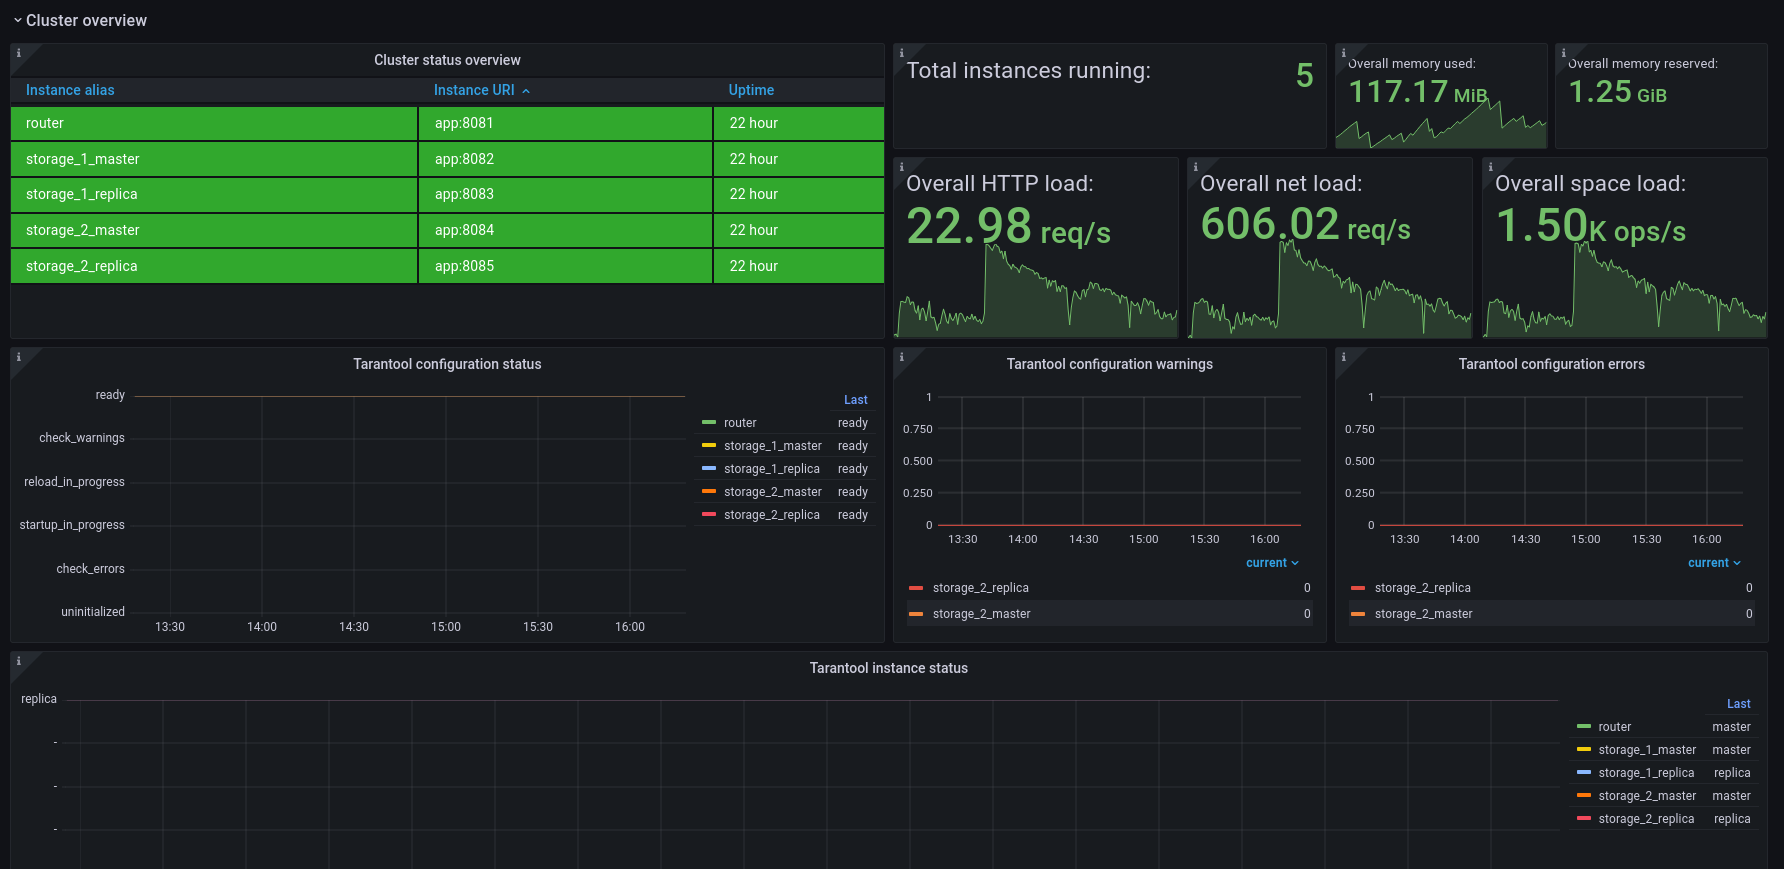Sort table by Instance alias column
Viewport: 1784px width, 869px height.
click(x=70, y=90)
